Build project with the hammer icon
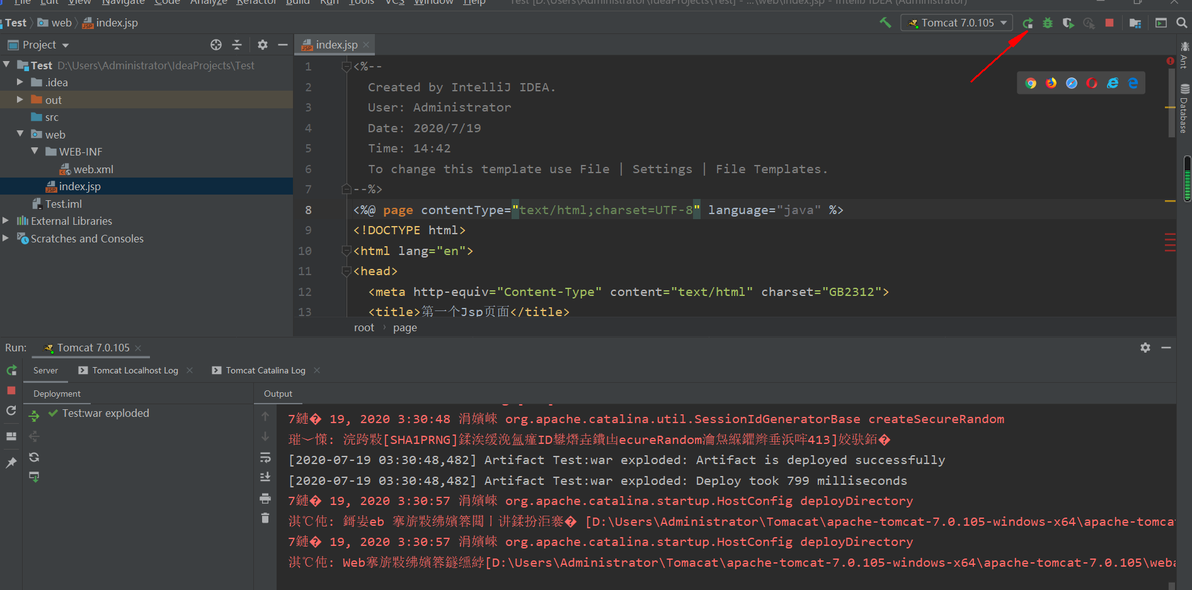This screenshot has height=590, width=1192. click(x=886, y=23)
